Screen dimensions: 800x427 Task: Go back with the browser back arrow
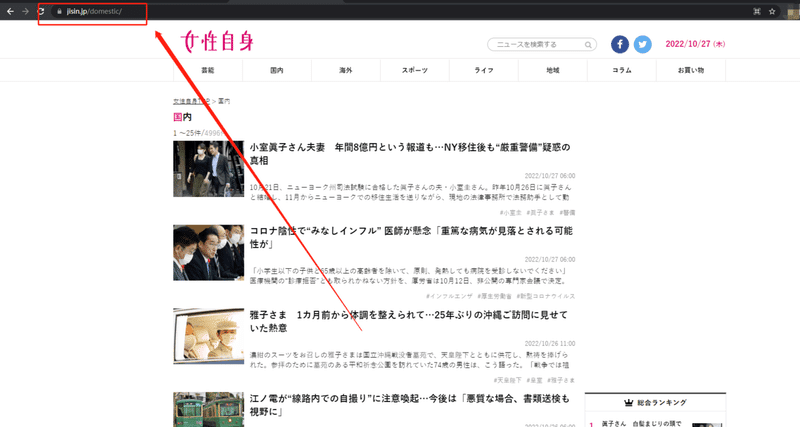[x=10, y=11]
